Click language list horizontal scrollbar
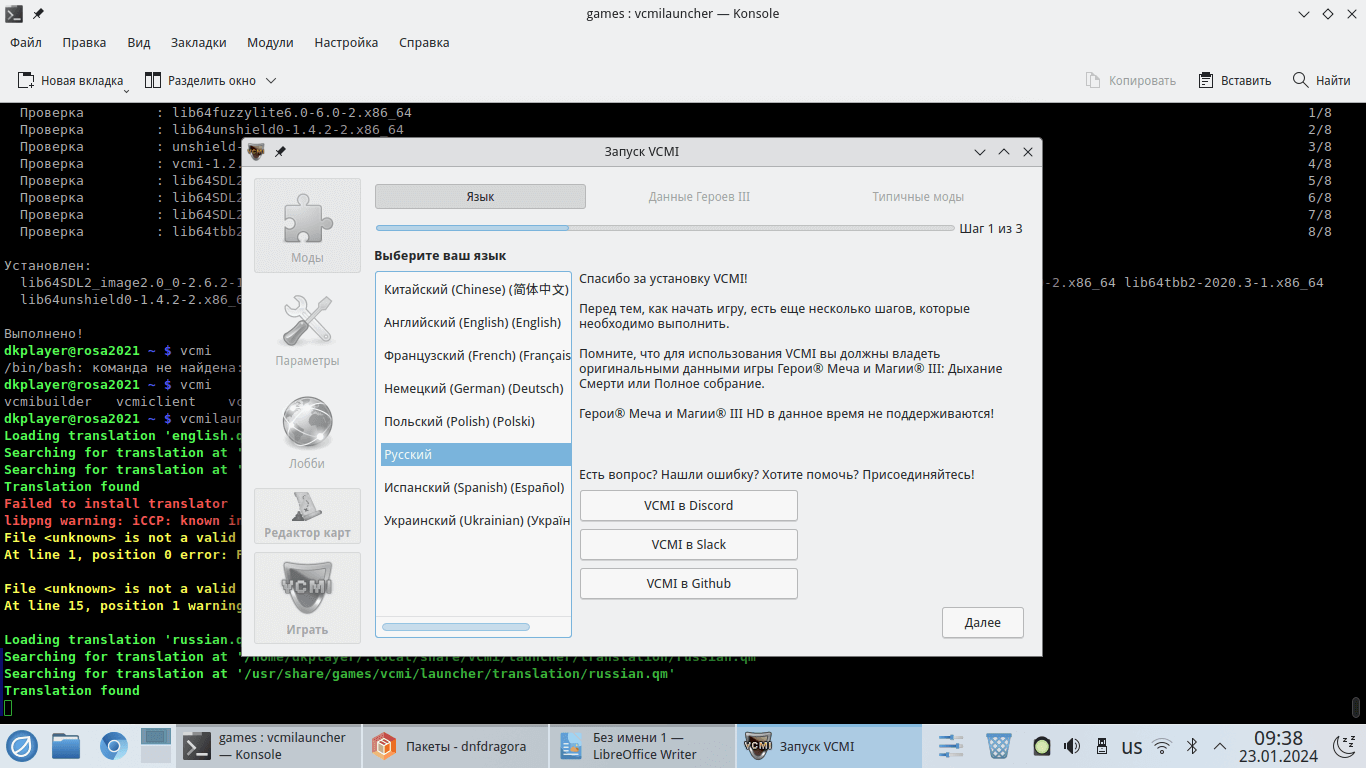Viewport: 1366px width, 768px height. point(456,627)
